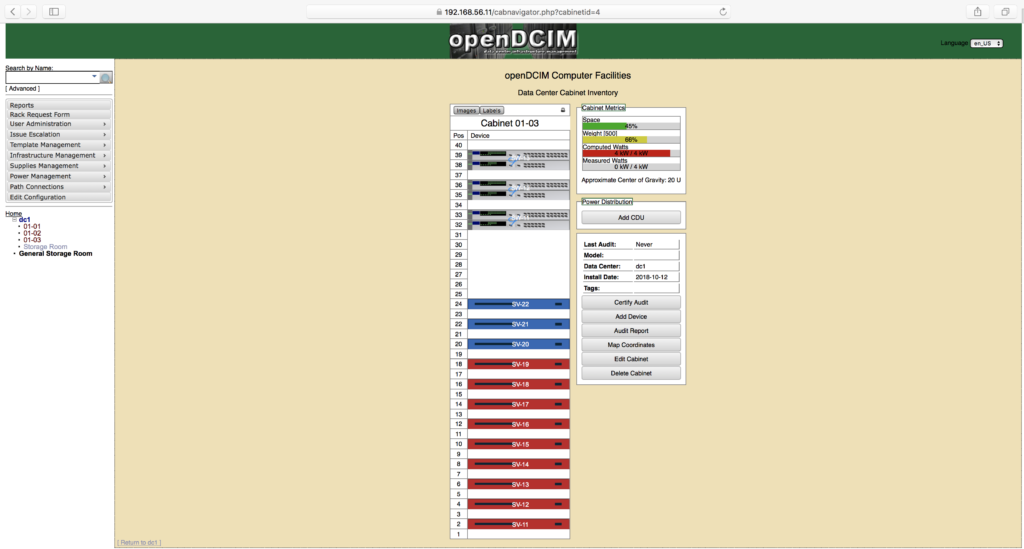The height and width of the screenshot is (549, 1024).
Task: Open device SV-21 in rack
Action: pos(519,324)
